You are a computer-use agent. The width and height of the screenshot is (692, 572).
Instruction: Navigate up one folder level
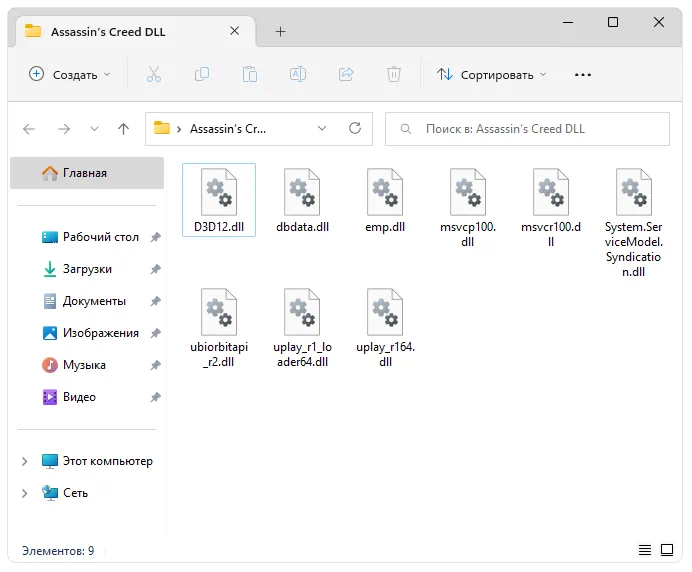coord(124,129)
